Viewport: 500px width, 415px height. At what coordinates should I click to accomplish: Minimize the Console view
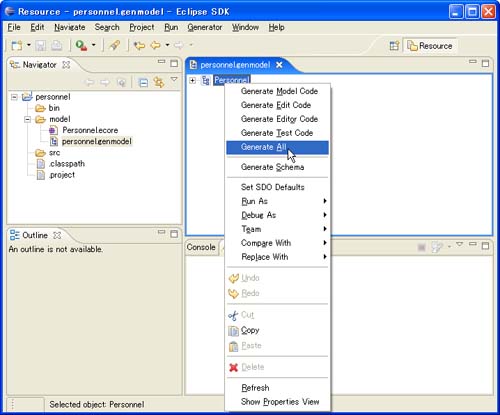click(x=473, y=244)
